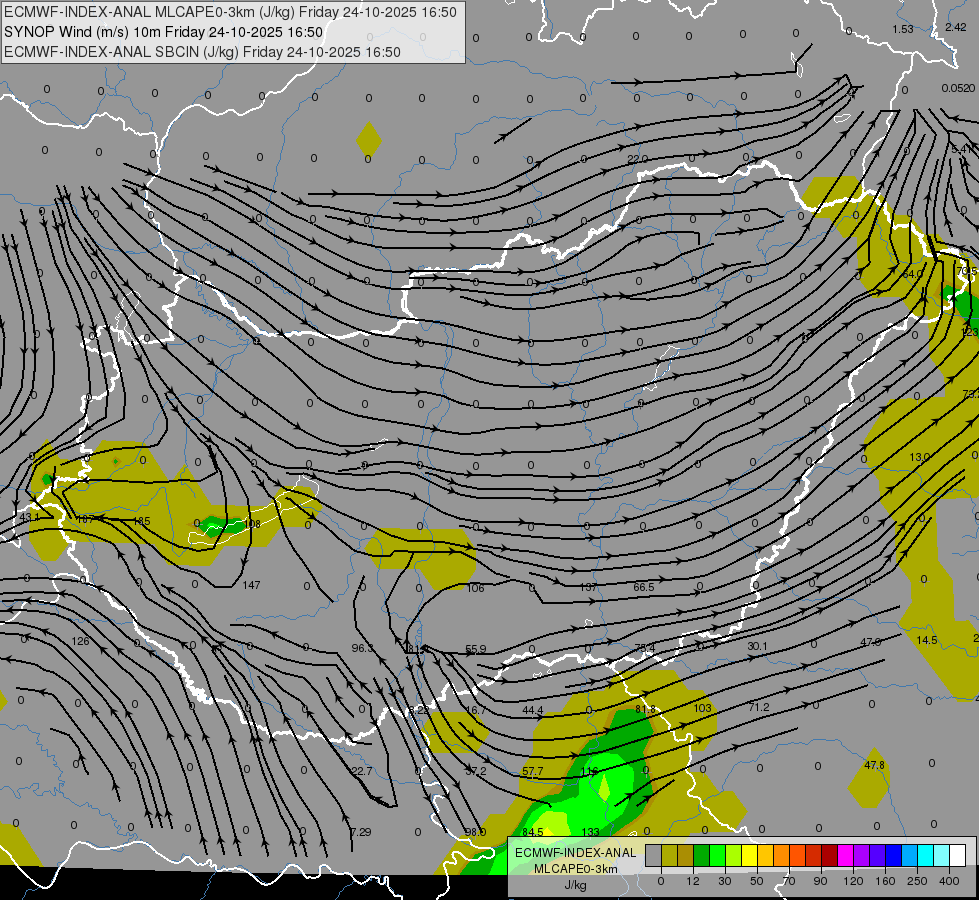The height and width of the screenshot is (900, 979).
Task: Click the map value 1.53
Action: coord(903,29)
